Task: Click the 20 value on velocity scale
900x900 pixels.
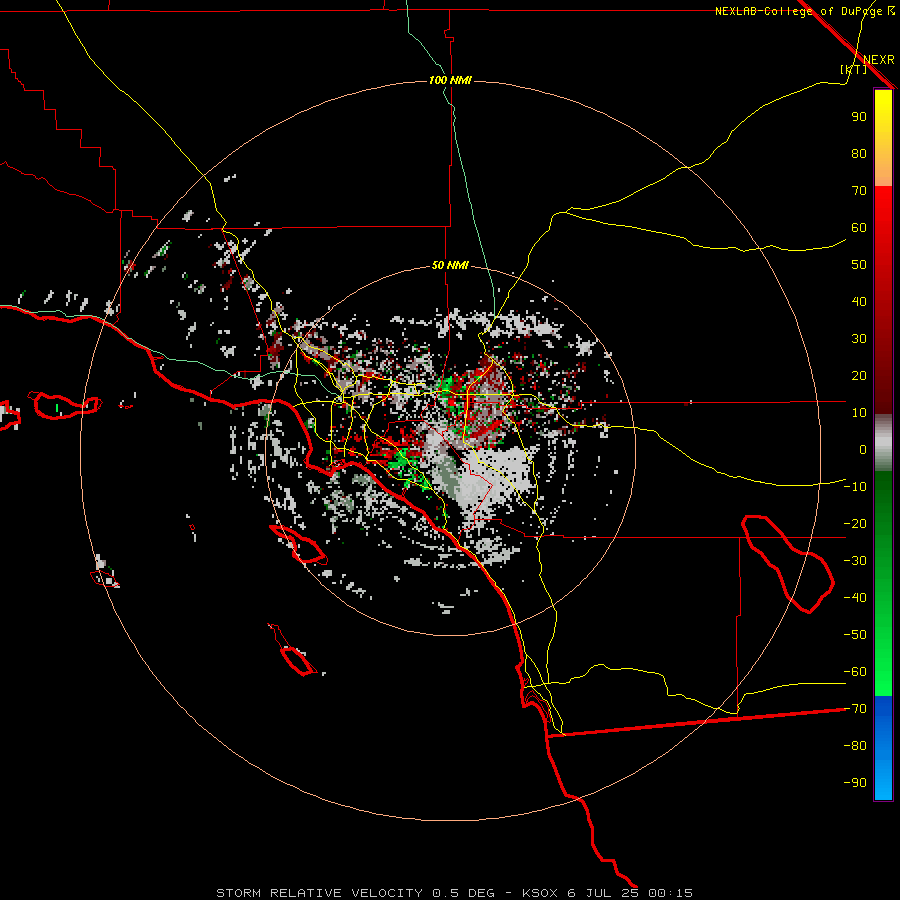Action: pyautogui.click(x=859, y=375)
